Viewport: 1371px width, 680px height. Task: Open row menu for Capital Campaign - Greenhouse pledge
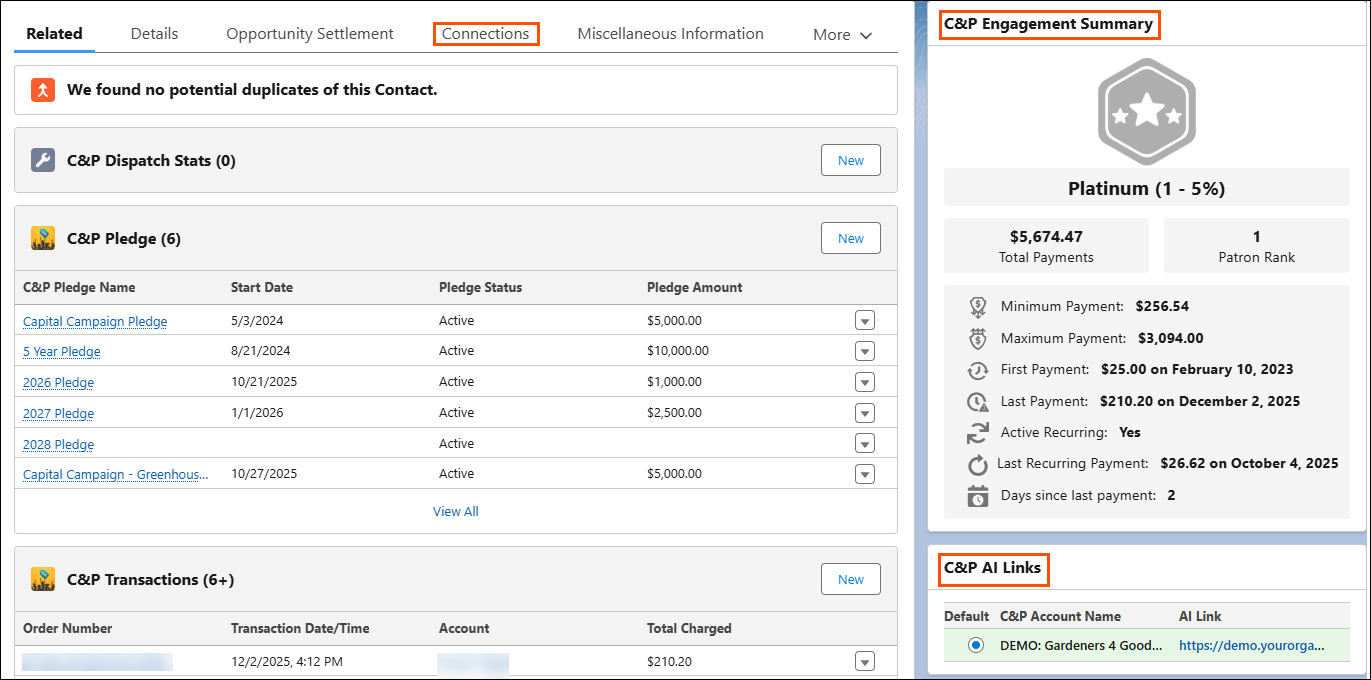[x=865, y=474]
